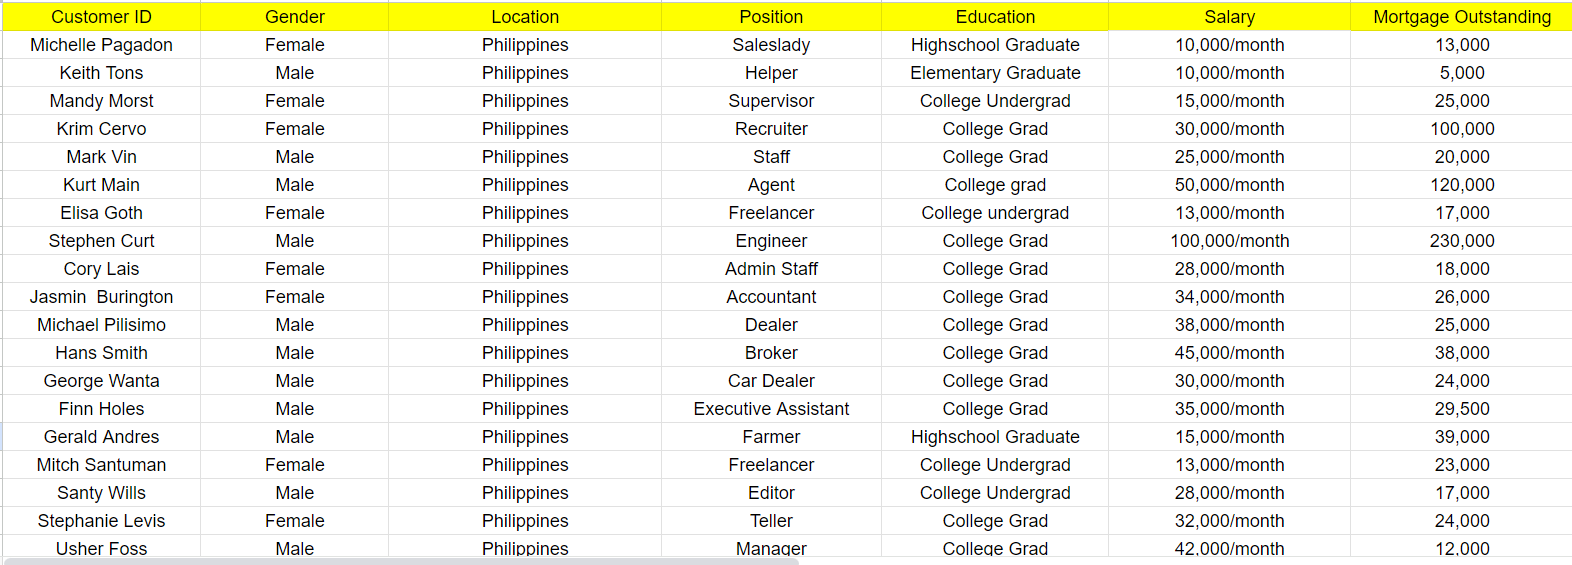Click the 29,500 mortgage value cell
The image size is (1572, 565).
click(x=1461, y=409)
